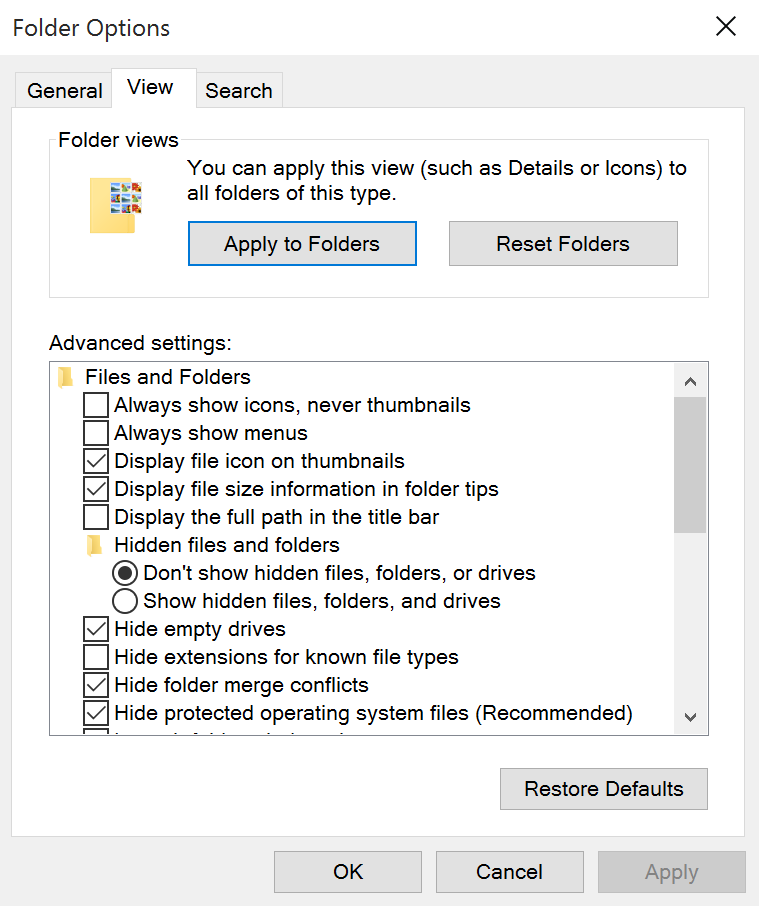Enable Display the full path in title bar
Viewport: 759px width, 906px height.
[x=95, y=517]
